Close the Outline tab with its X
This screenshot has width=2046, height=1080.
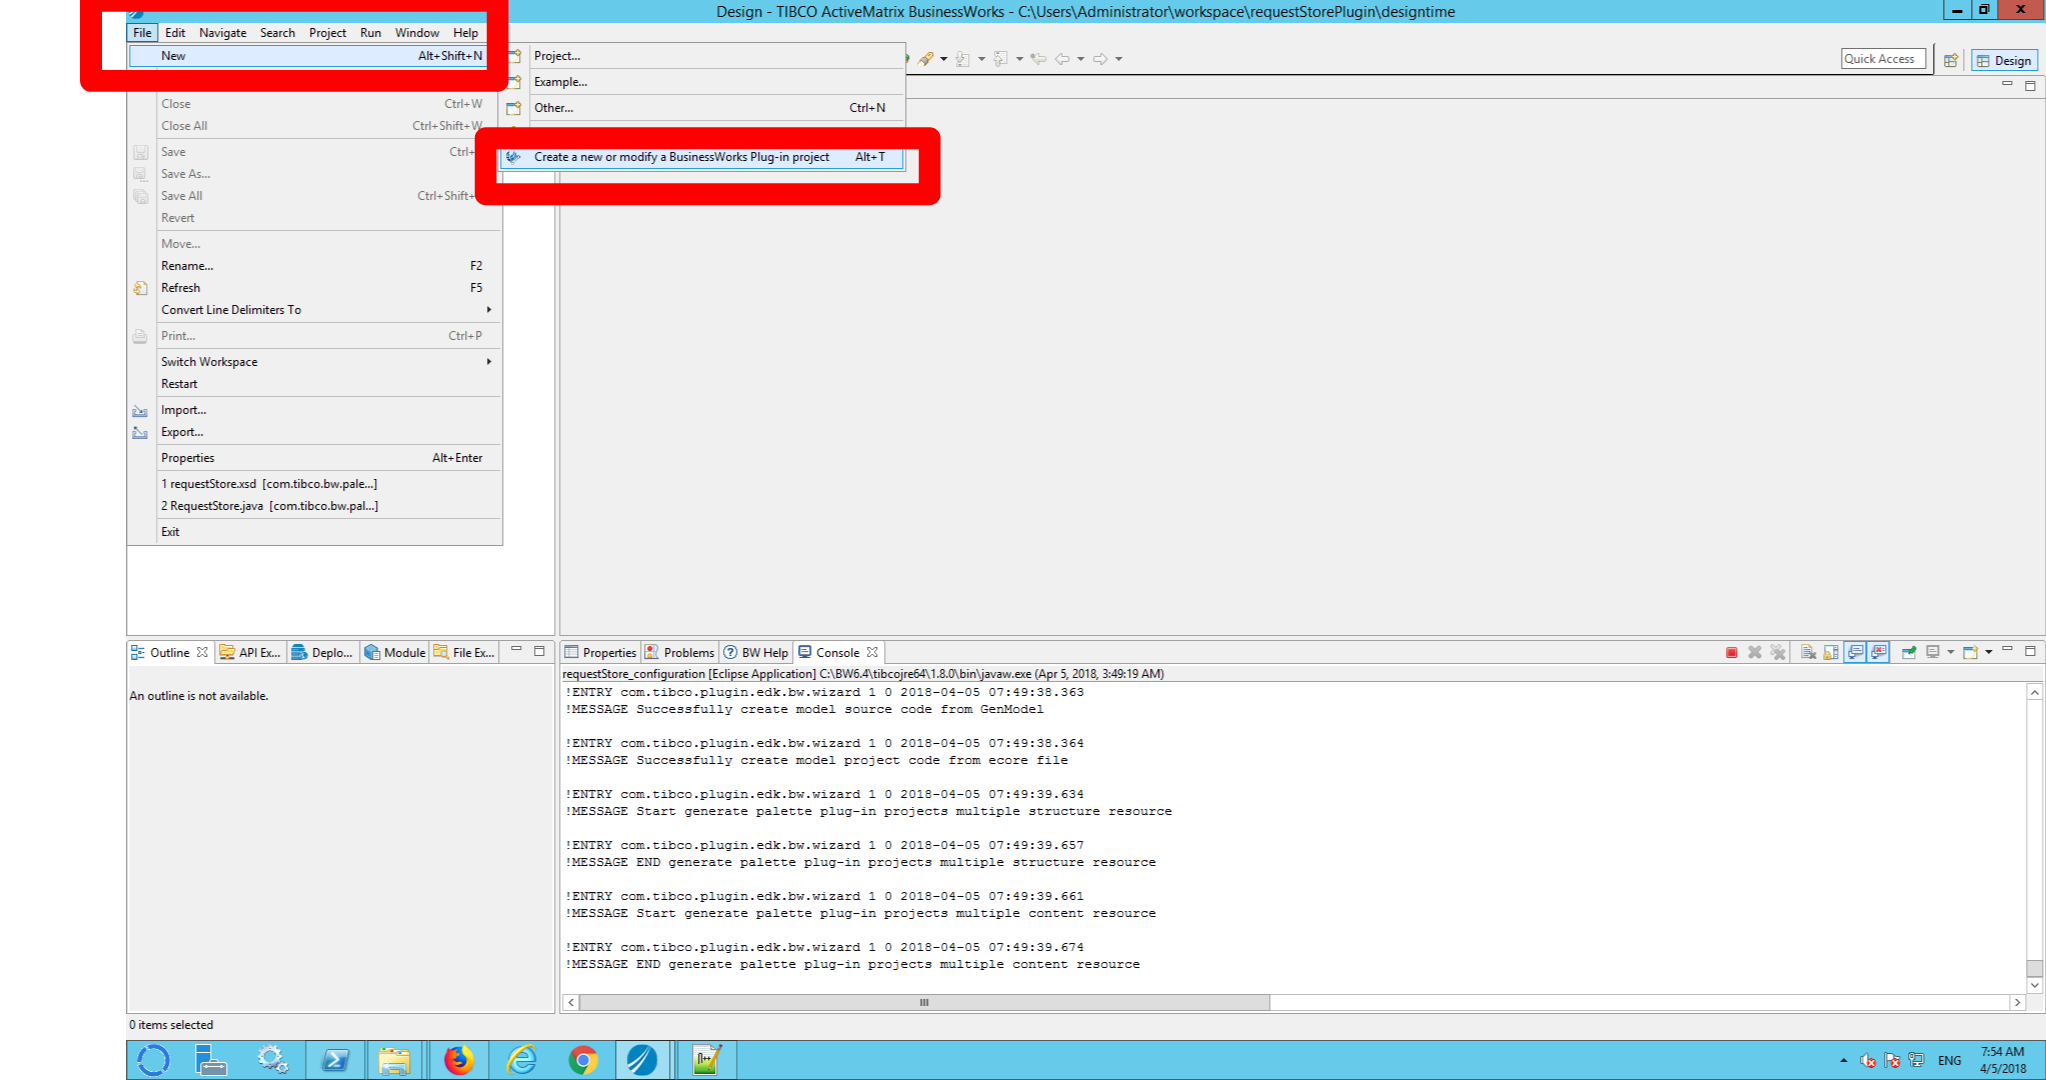[202, 652]
